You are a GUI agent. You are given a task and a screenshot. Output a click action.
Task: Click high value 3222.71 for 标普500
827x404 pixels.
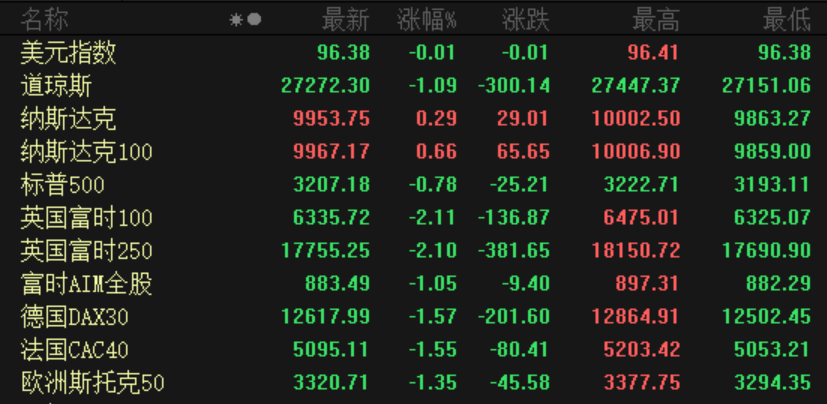[641, 185]
